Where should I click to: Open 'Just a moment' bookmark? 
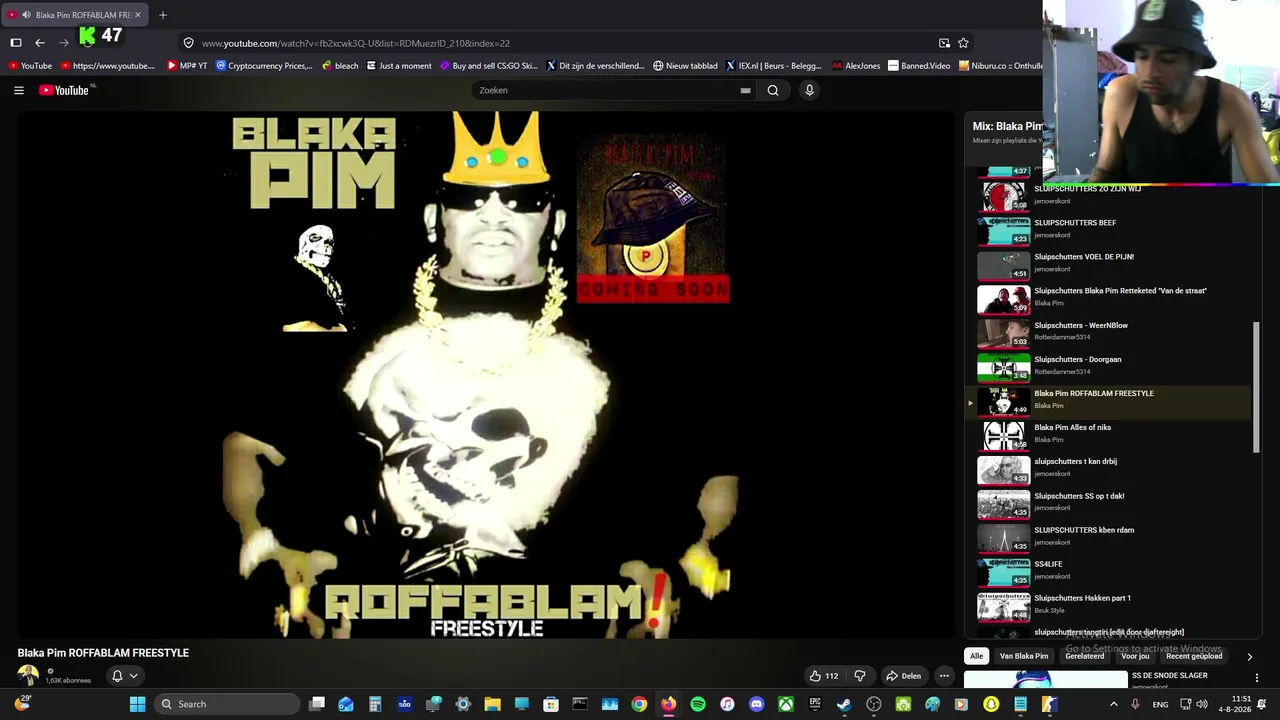click(399, 66)
